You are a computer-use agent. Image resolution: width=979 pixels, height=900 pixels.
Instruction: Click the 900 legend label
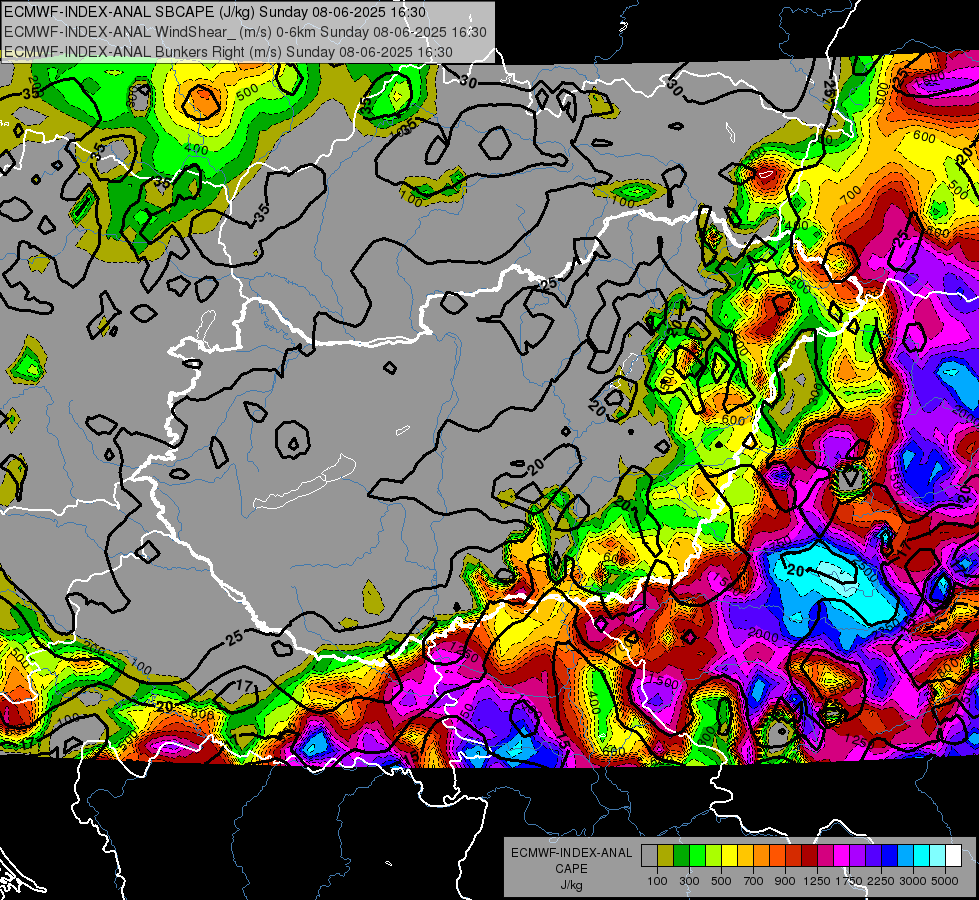pos(785,881)
